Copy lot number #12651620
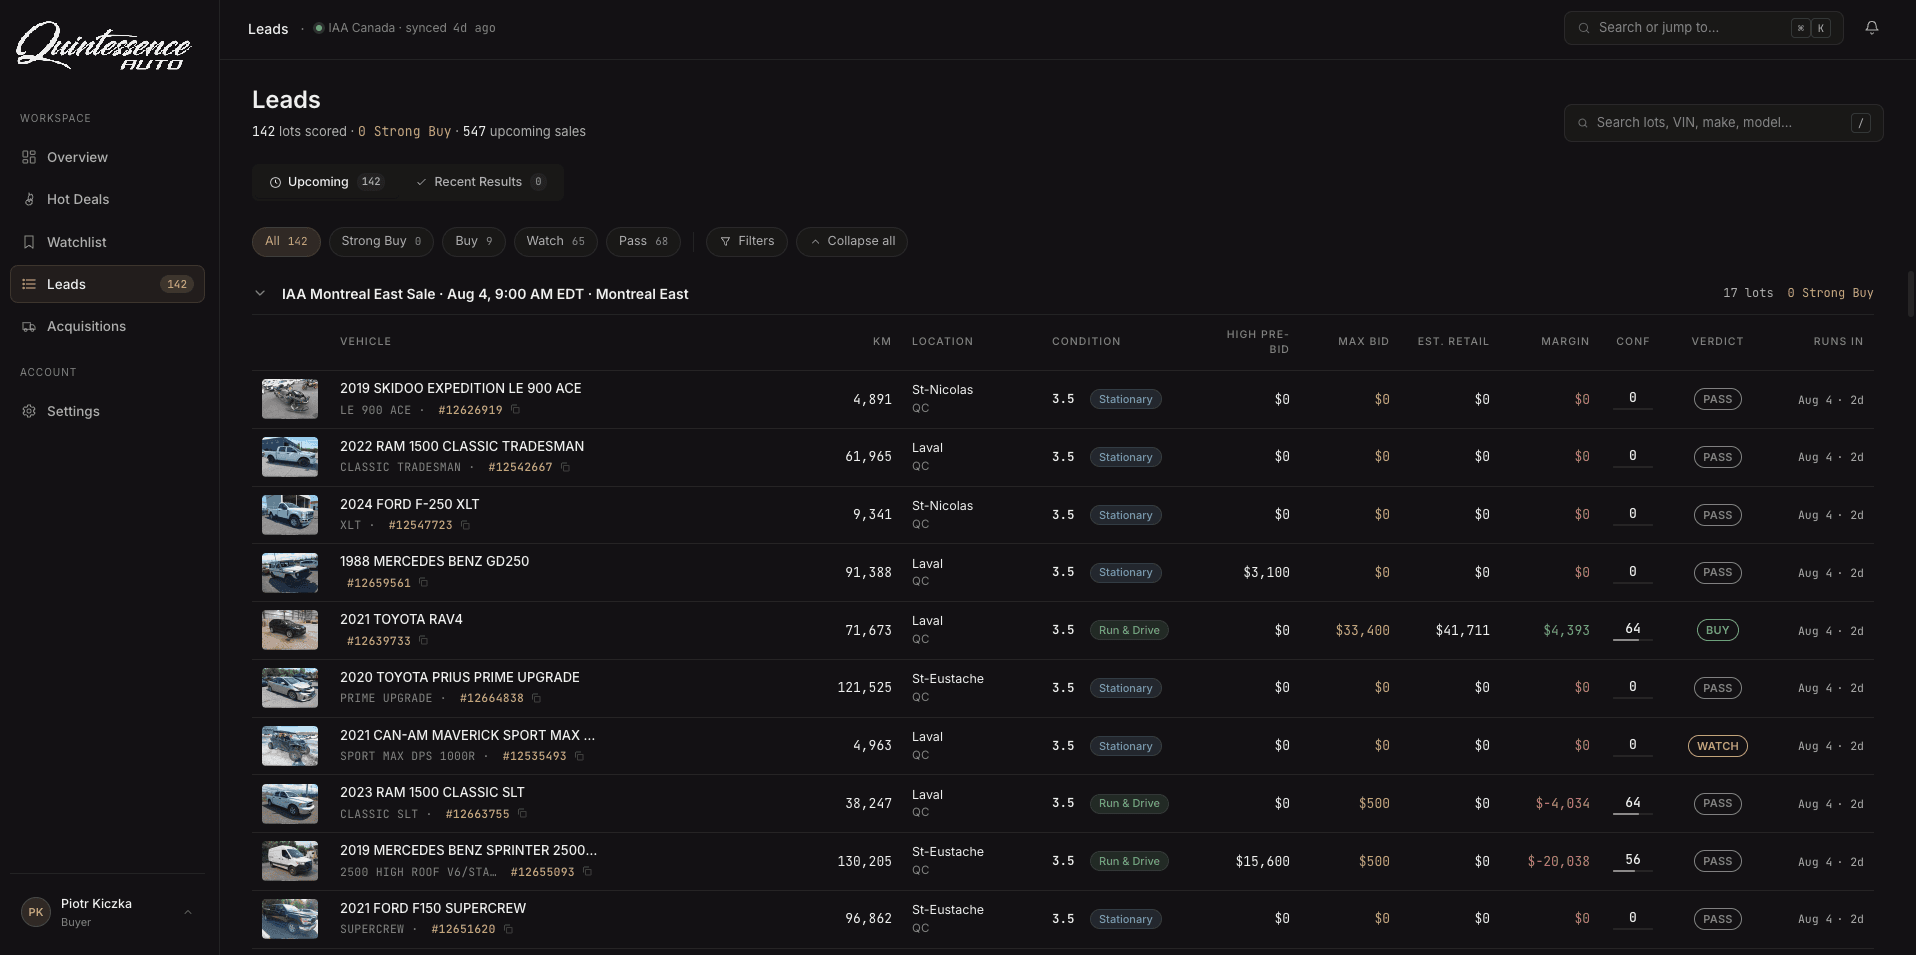Image resolution: width=1916 pixels, height=955 pixels. point(508,929)
